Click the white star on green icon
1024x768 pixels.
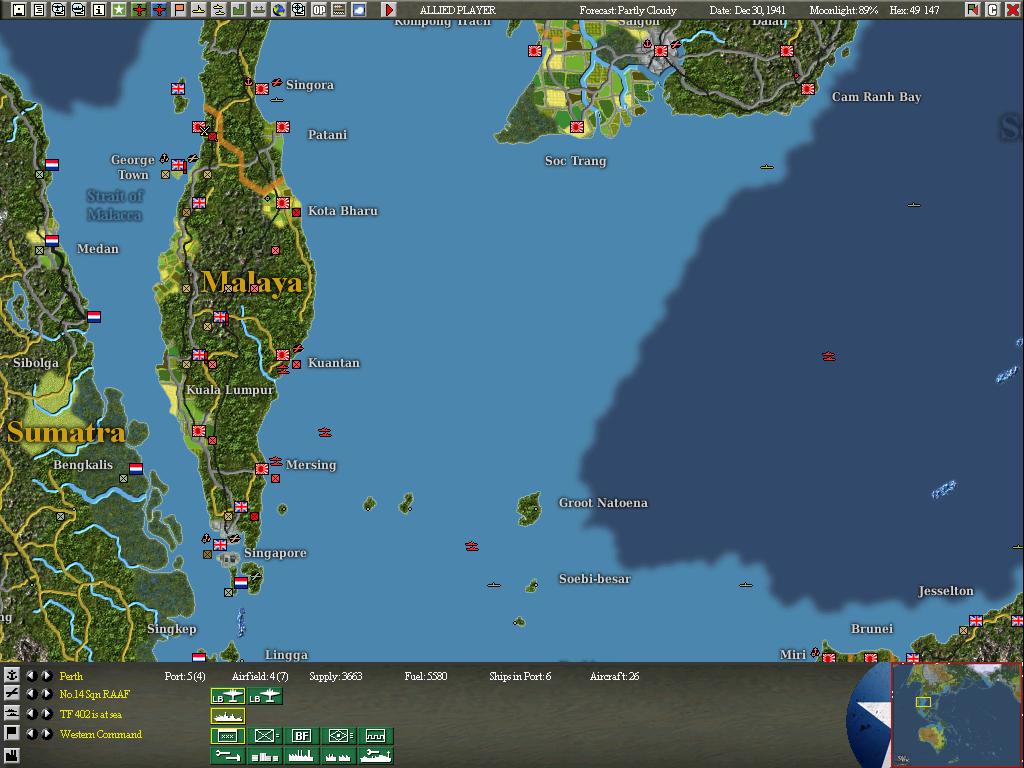[119, 10]
